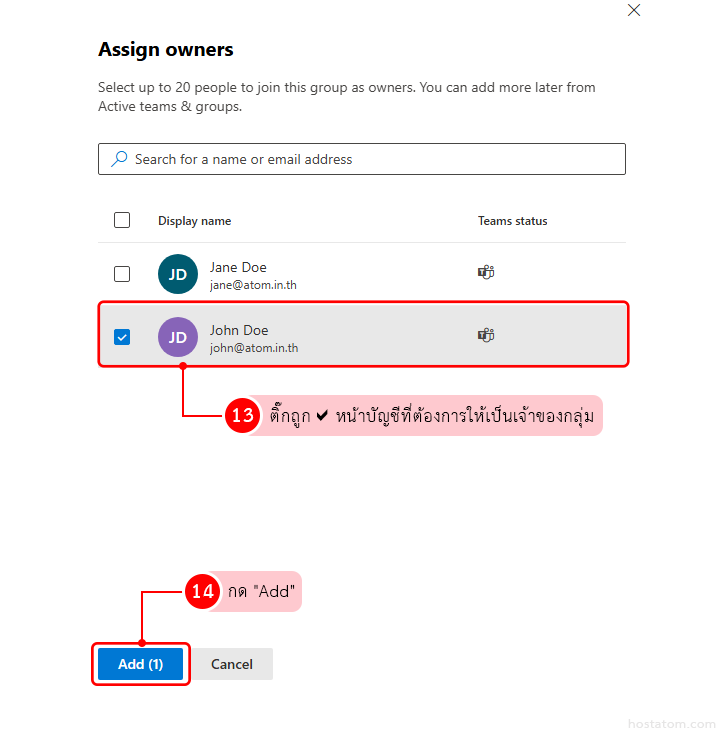Screen dimensions: 720x731
Task: Click the john@atom.in.th email address
Action: [254, 348]
